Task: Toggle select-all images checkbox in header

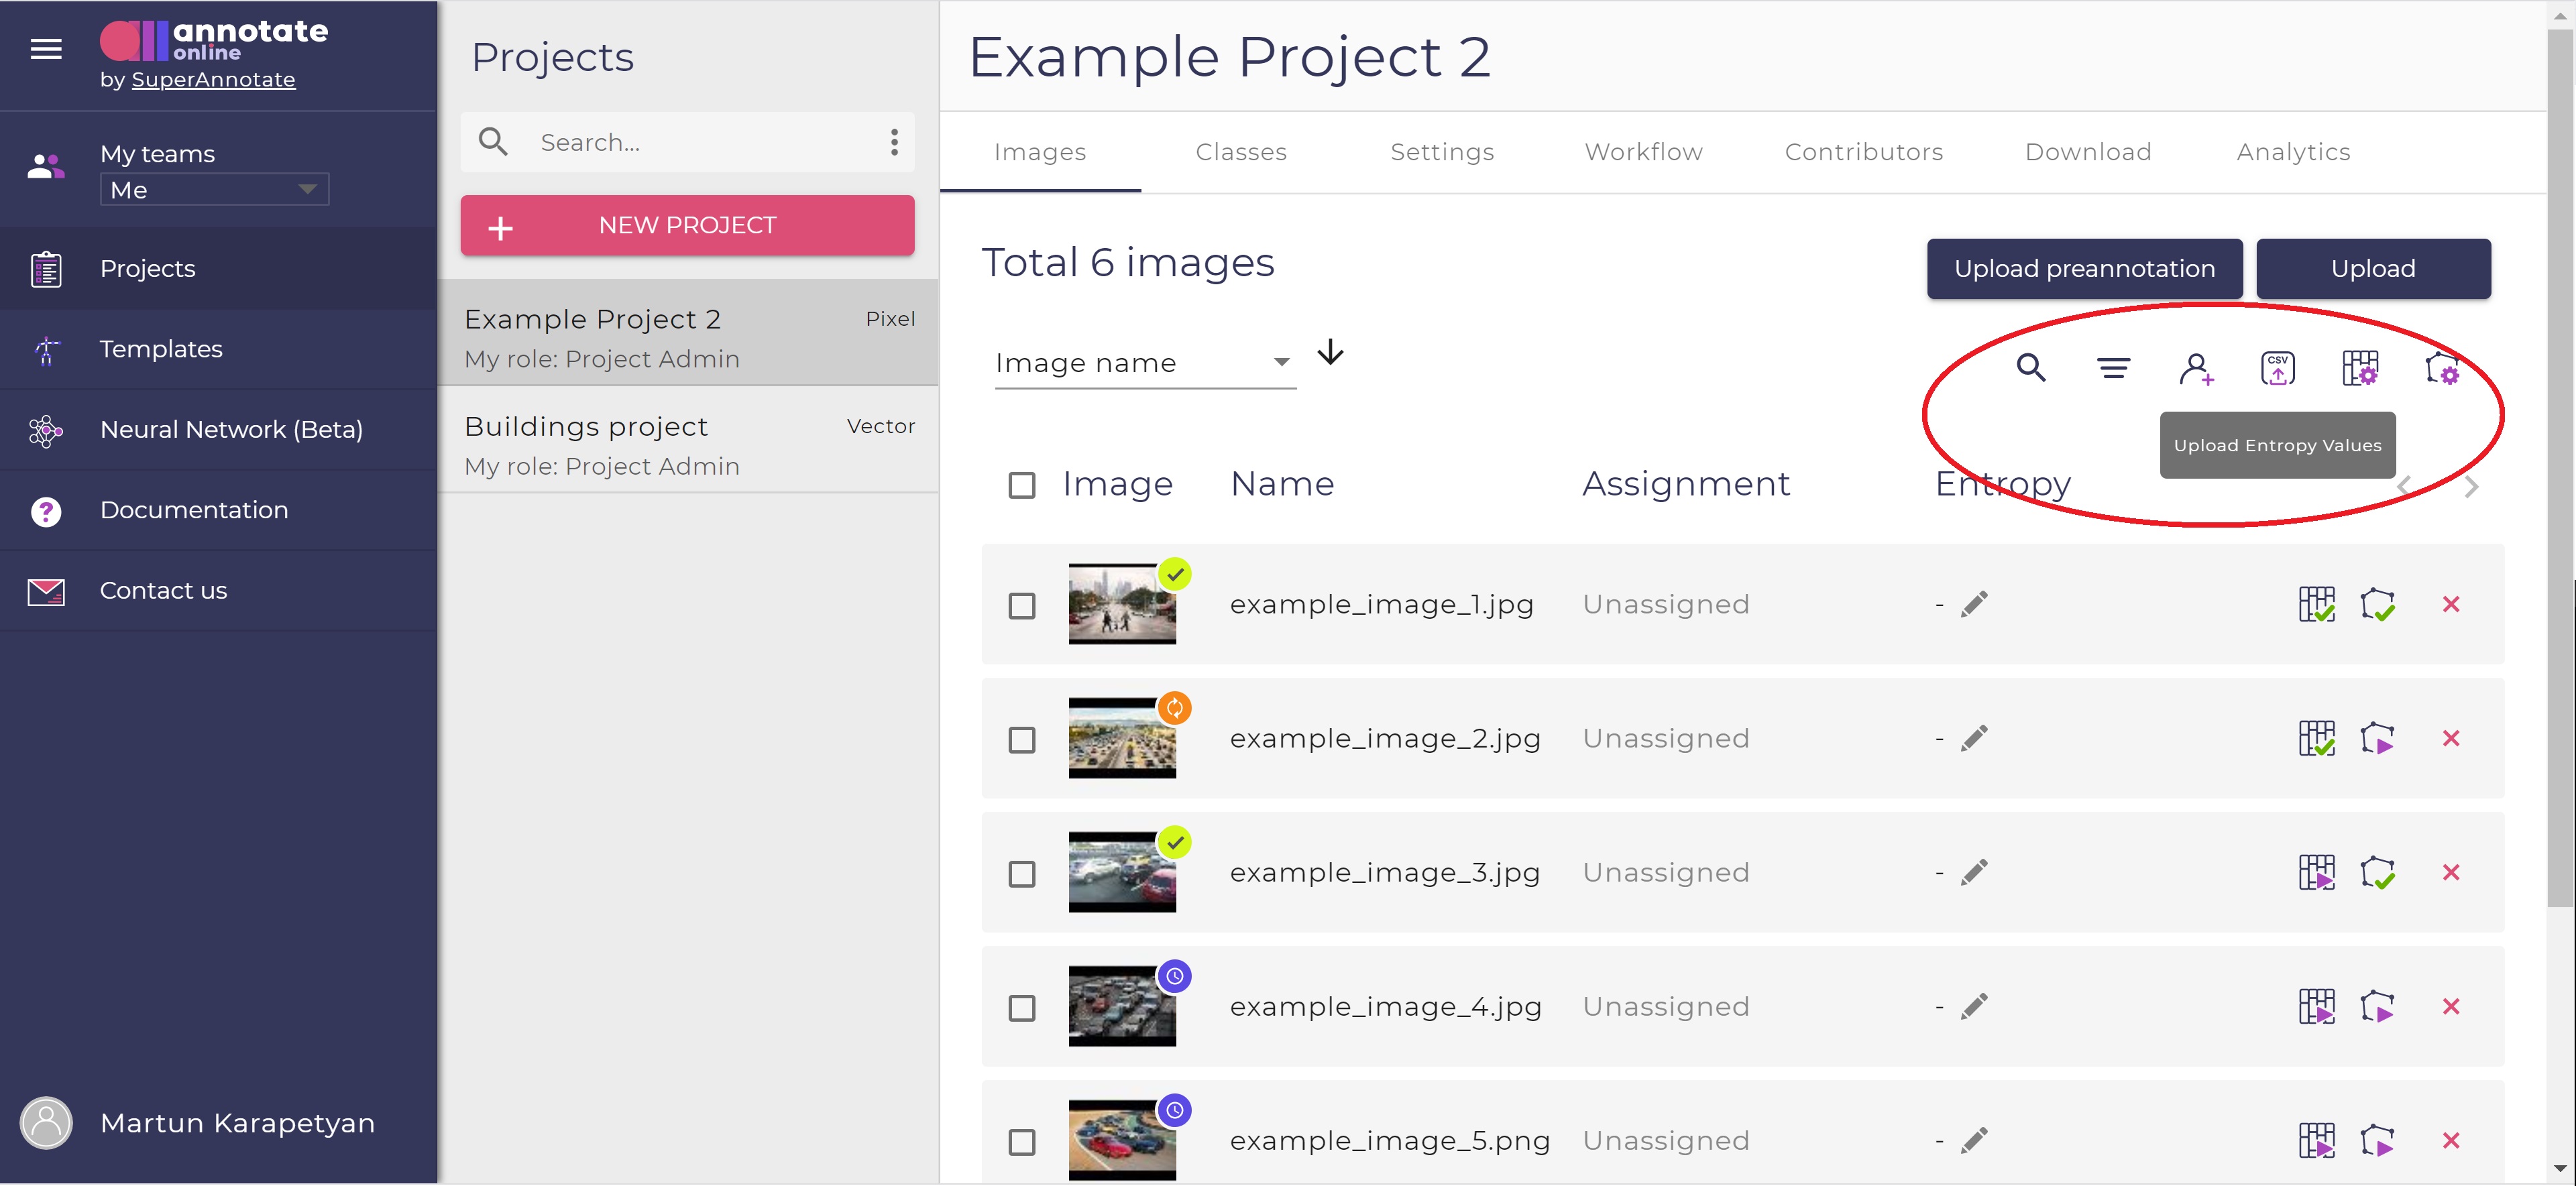Action: (1021, 485)
